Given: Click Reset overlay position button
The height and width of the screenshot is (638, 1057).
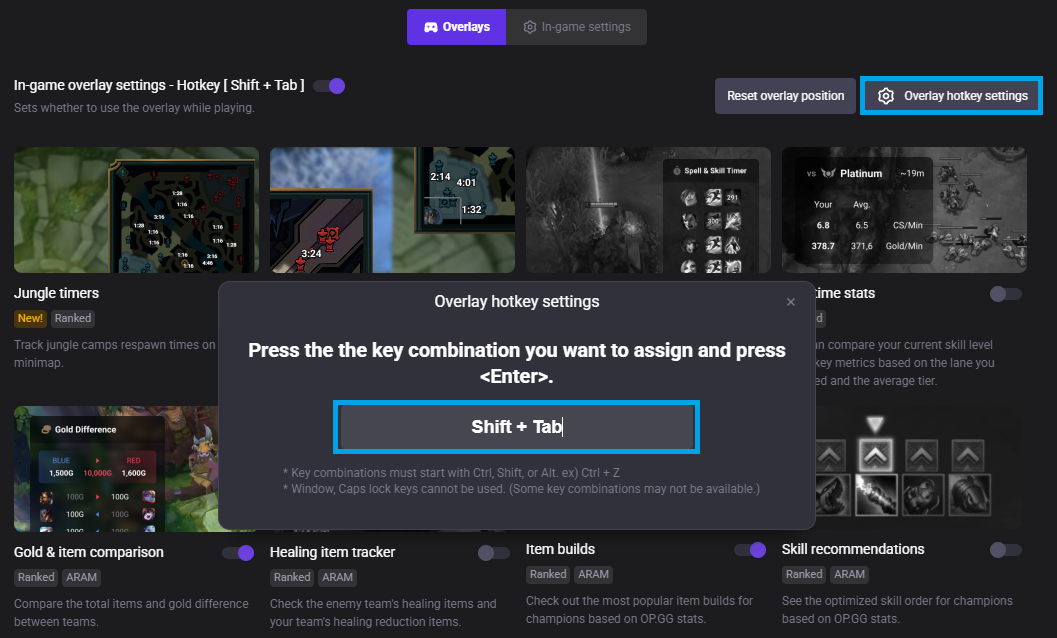Looking at the screenshot, I should (x=785, y=96).
